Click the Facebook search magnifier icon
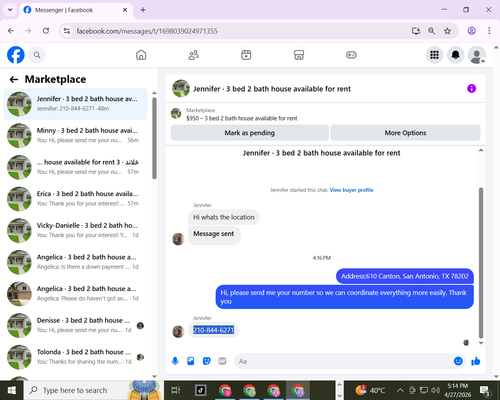This screenshot has width=500, height=400. point(37,55)
